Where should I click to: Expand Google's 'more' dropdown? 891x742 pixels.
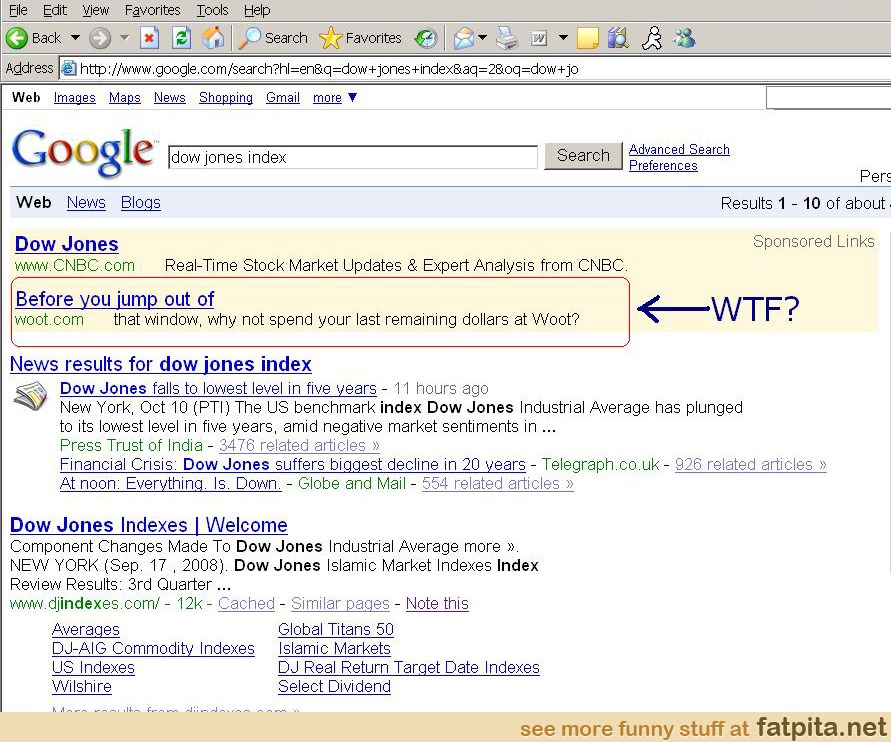tap(335, 98)
